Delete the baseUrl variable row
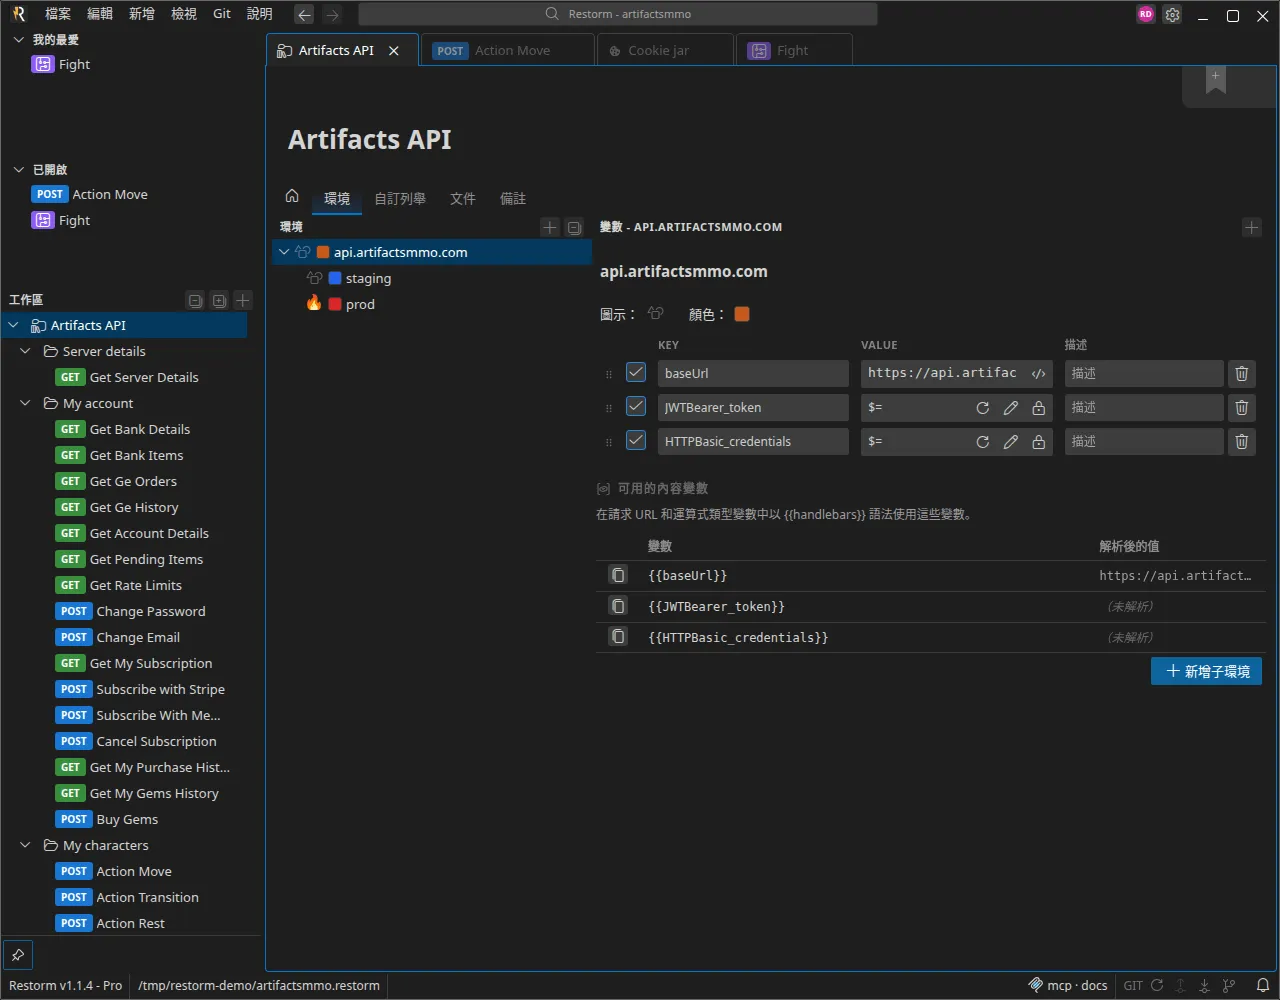The height and width of the screenshot is (1000, 1280). coord(1242,374)
